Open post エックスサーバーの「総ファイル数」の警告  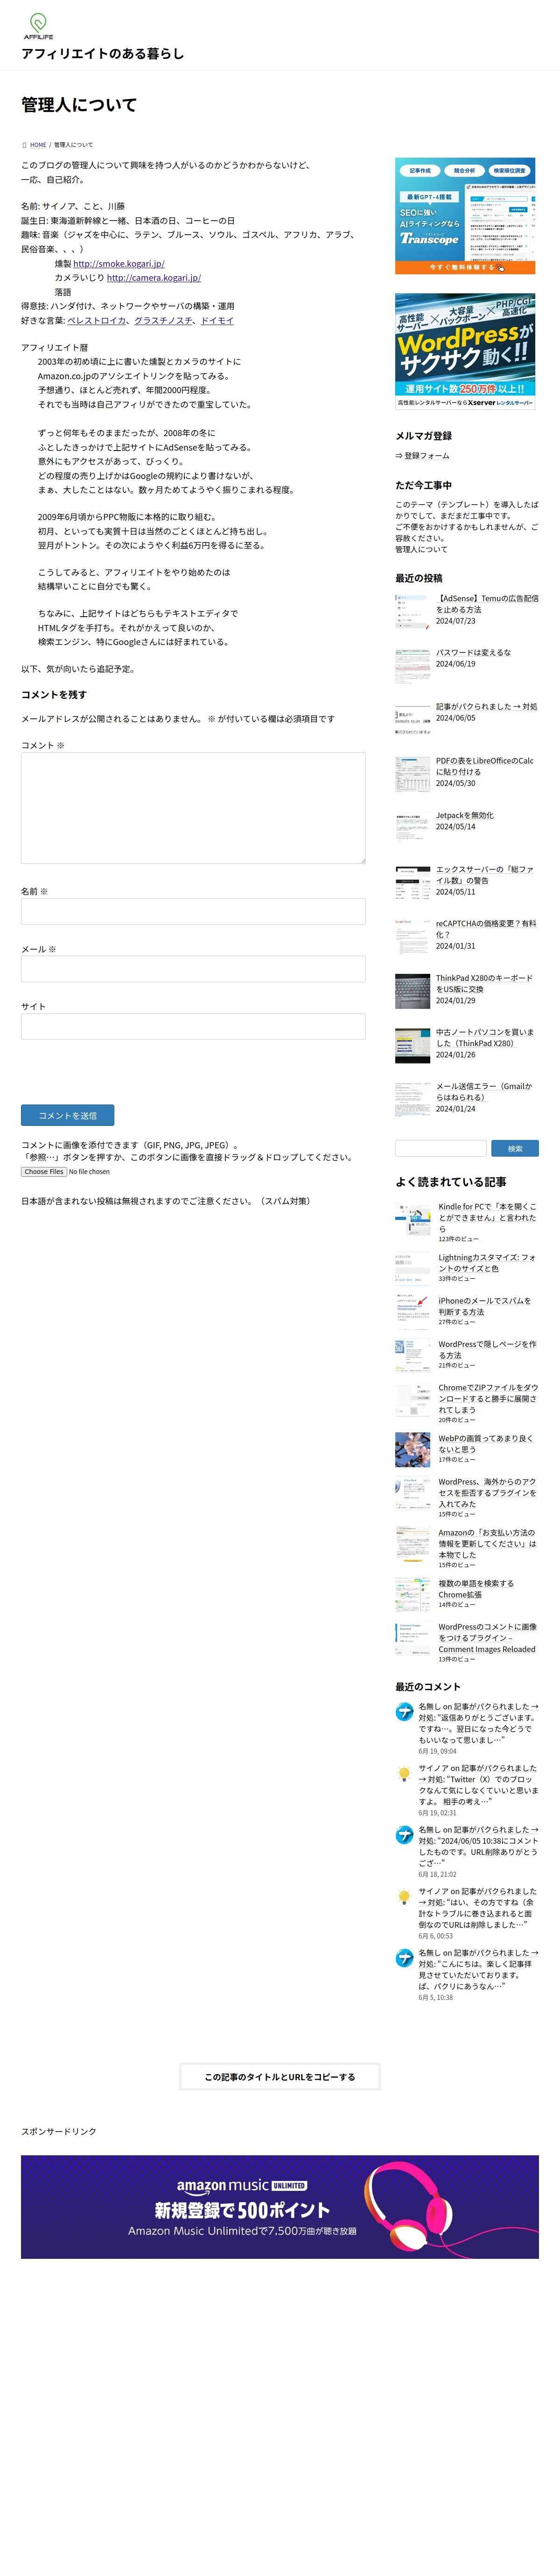485,875
